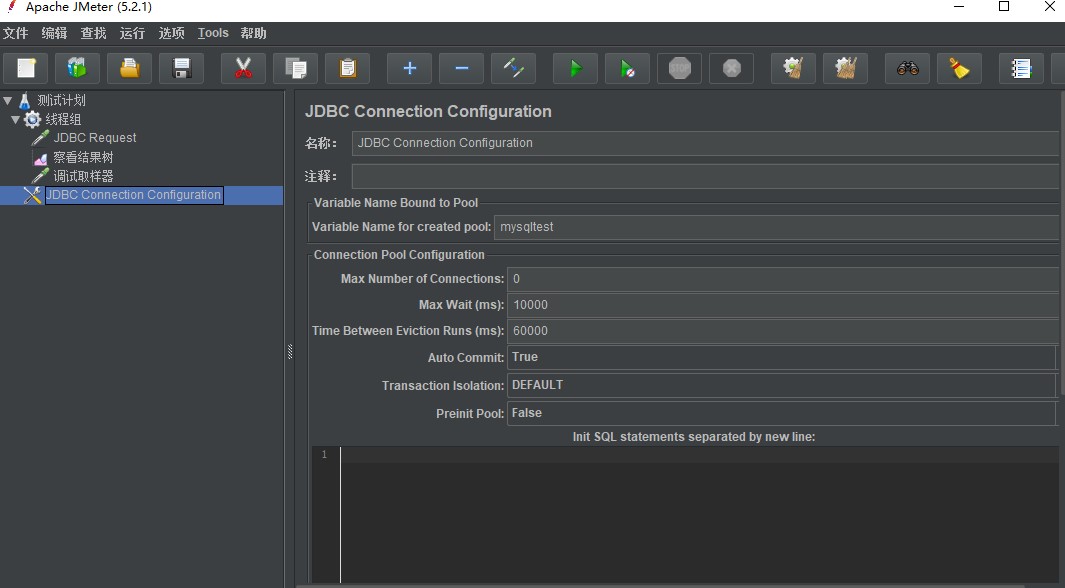Open Search with binoculars icon
This screenshot has height=588, width=1065.
pyautogui.click(x=907, y=69)
